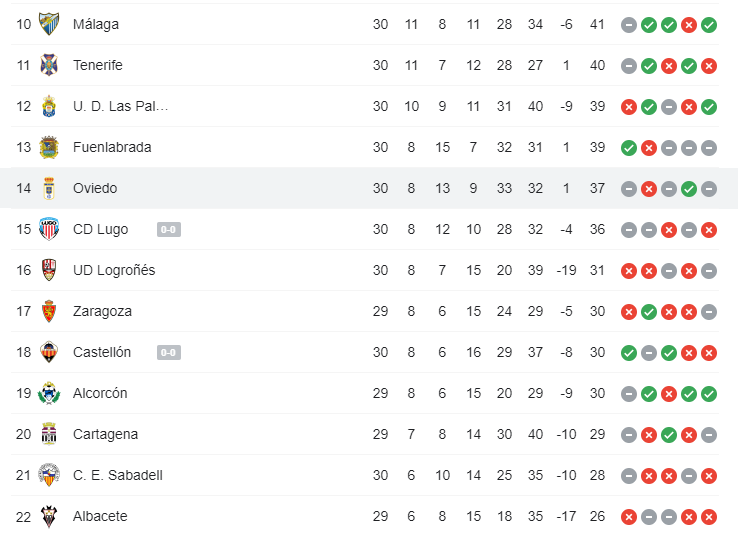Select the highlighted Oviedo standings row
This screenshot has width=738, height=538.
tap(369, 188)
